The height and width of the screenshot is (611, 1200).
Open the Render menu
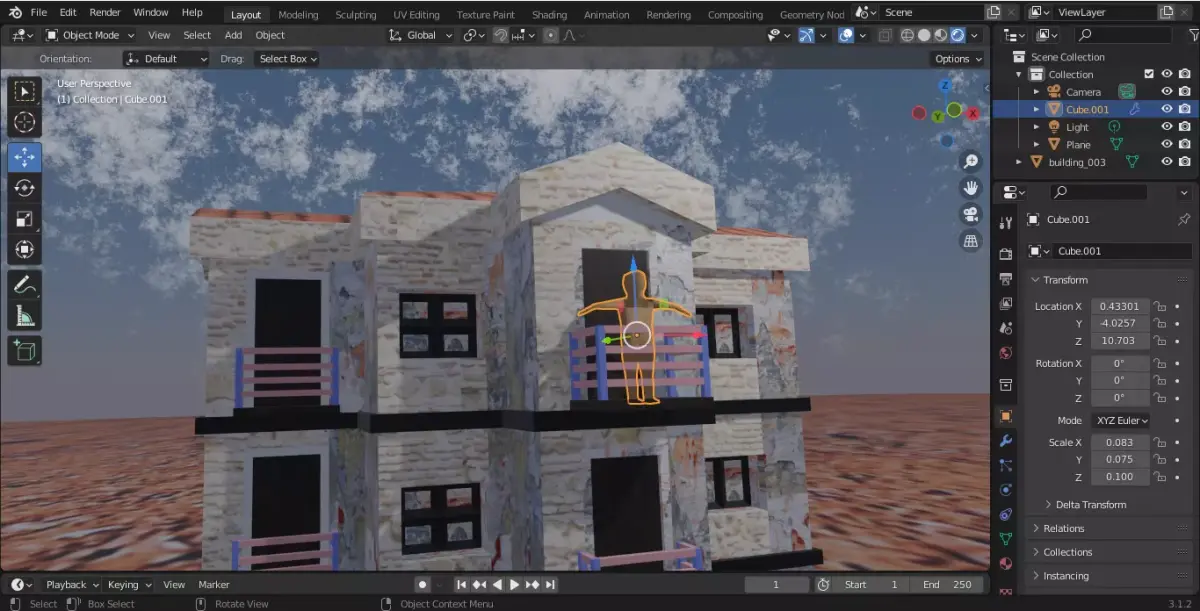click(105, 13)
